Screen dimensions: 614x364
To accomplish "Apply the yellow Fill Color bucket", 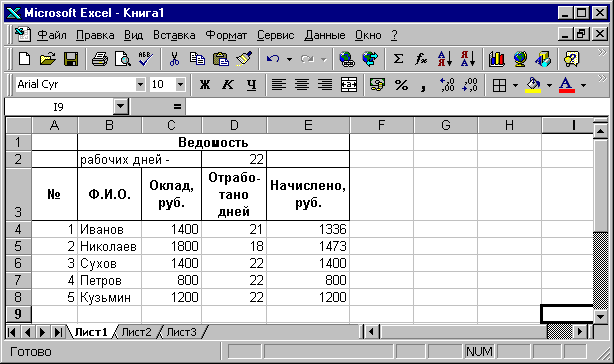I will coord(533,85).
